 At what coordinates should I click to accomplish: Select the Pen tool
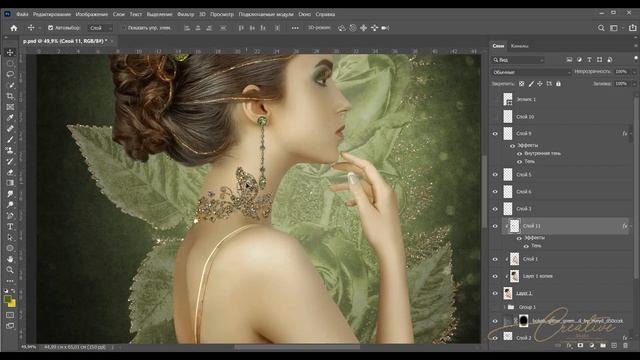coord(10,216)
